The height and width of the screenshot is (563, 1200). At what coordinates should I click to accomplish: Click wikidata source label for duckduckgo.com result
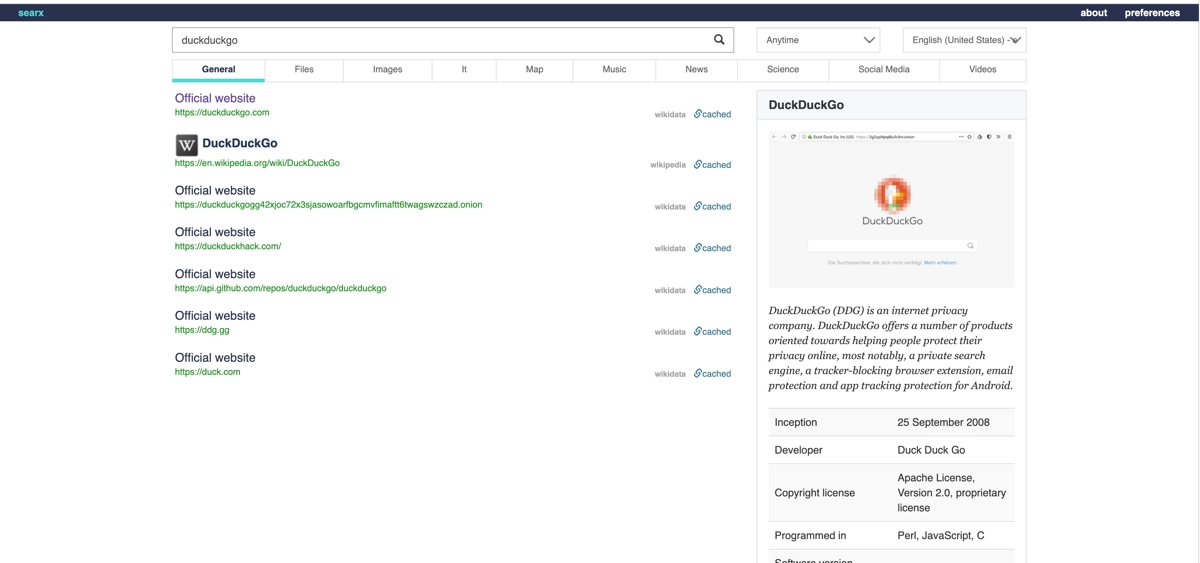670,115
